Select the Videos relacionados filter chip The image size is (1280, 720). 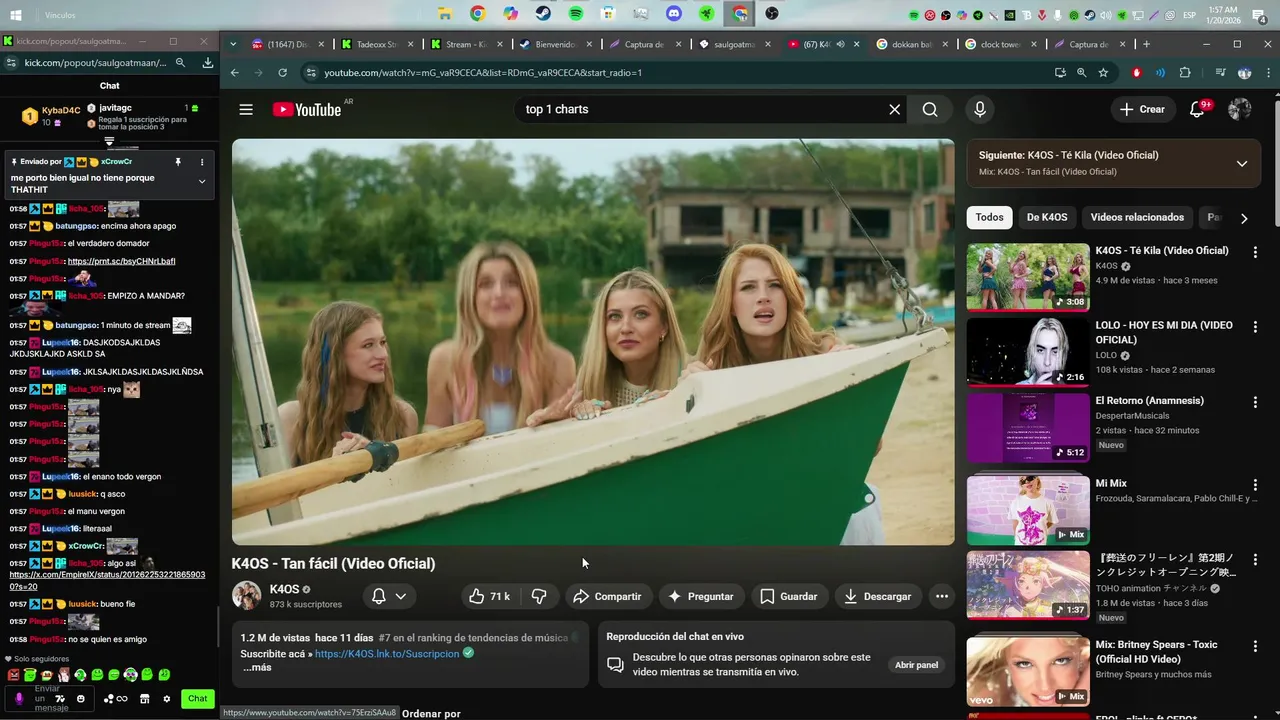[1137, 217]
